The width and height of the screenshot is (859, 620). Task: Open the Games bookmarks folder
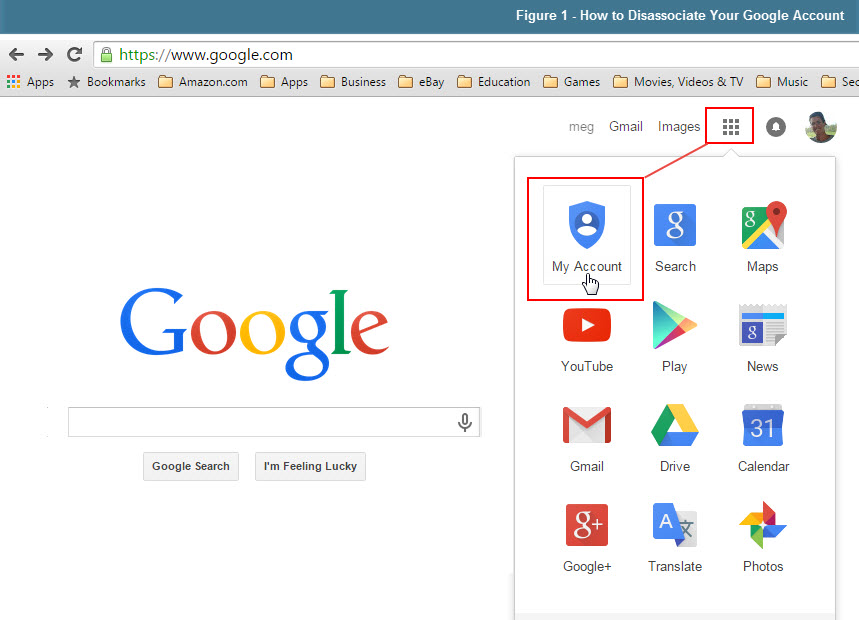(x=571, y=82)
